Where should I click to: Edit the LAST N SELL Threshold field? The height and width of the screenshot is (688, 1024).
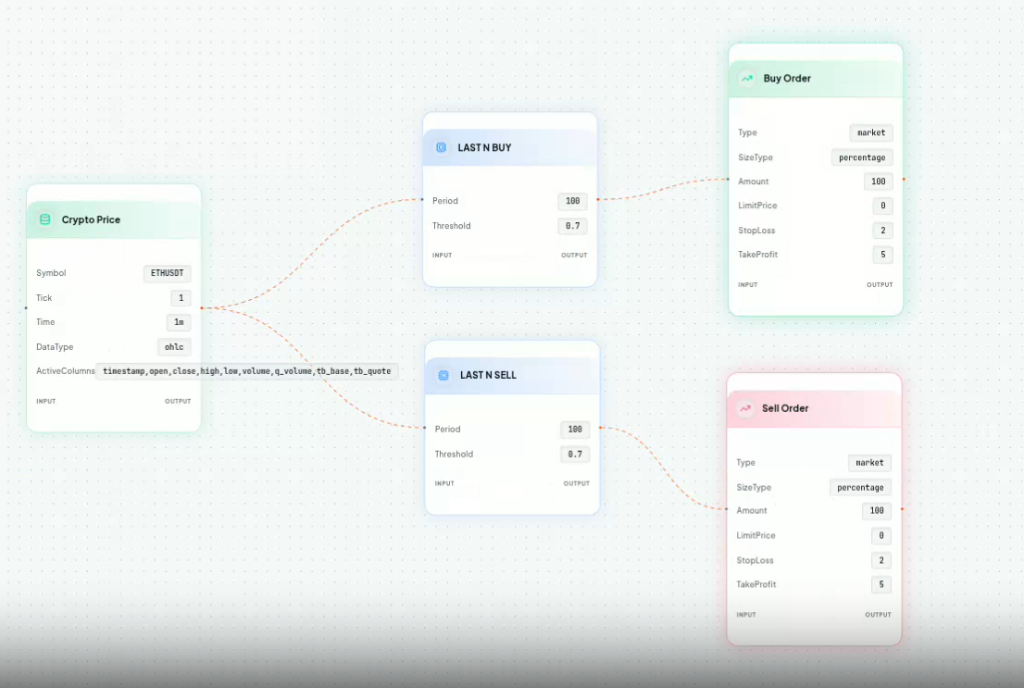575,454
